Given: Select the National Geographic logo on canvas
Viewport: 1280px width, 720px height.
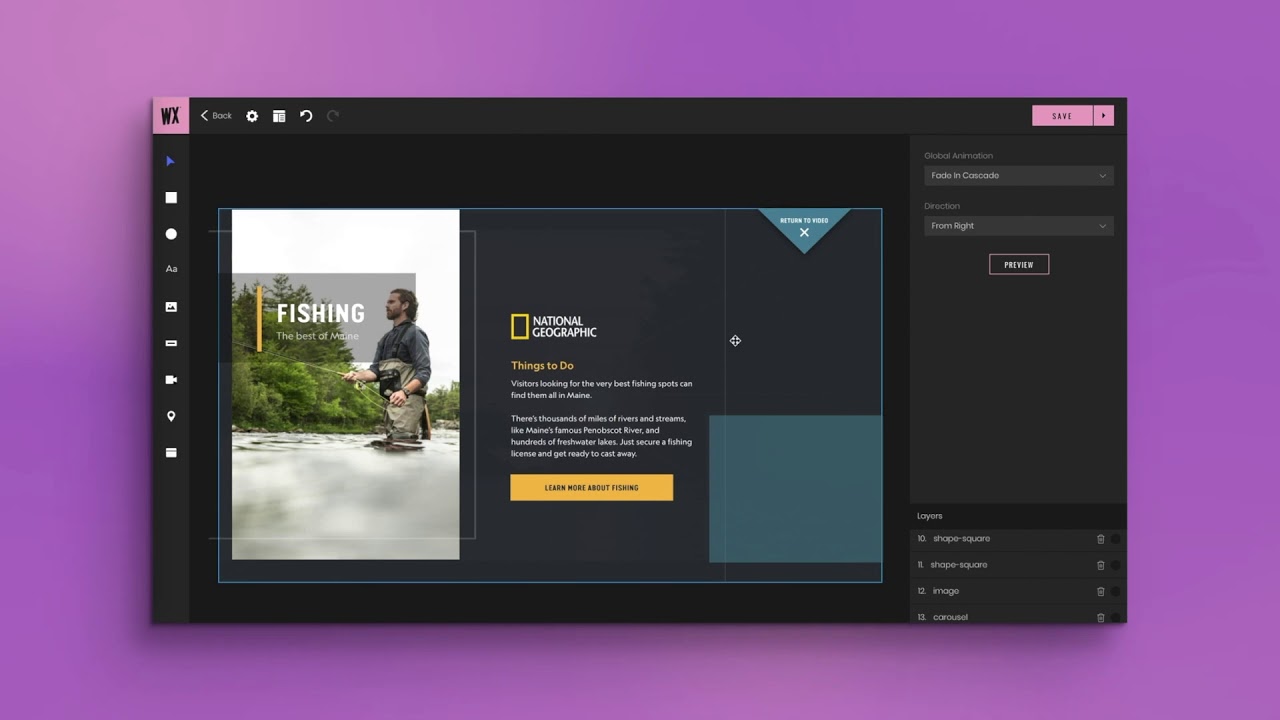Looking at the screenshot, I should [553, 327].
